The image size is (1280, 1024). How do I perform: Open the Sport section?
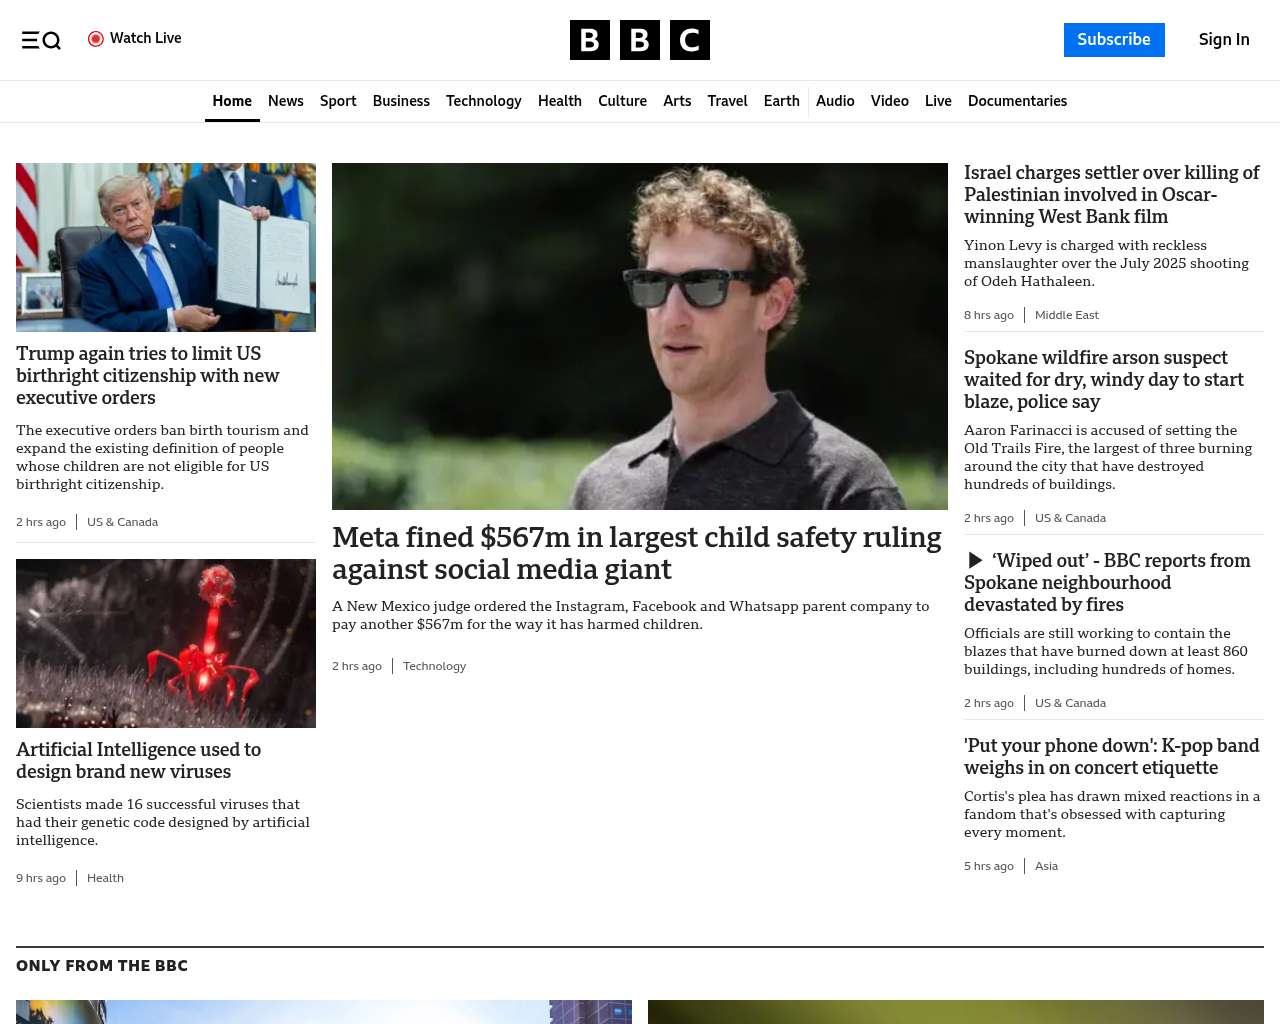coord(338,101)
